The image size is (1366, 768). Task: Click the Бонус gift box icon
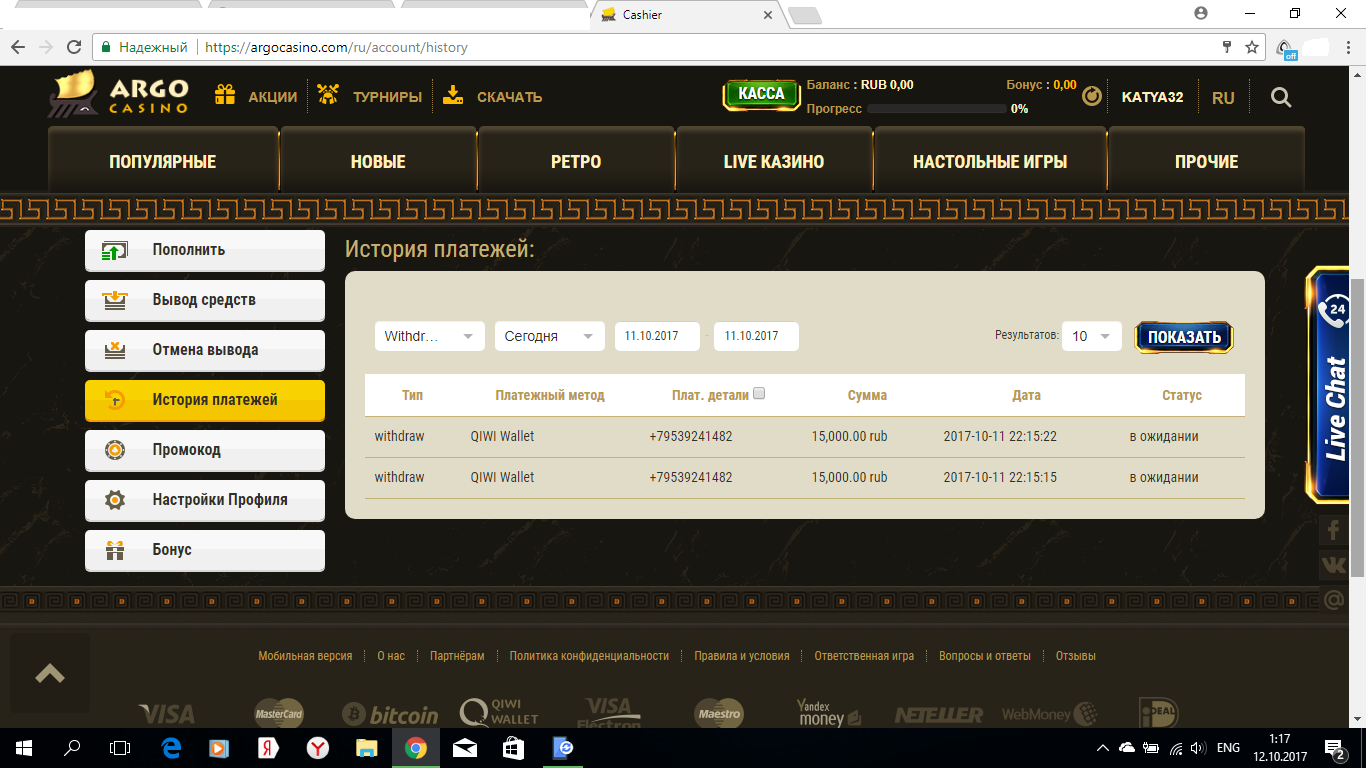[115, 550]
